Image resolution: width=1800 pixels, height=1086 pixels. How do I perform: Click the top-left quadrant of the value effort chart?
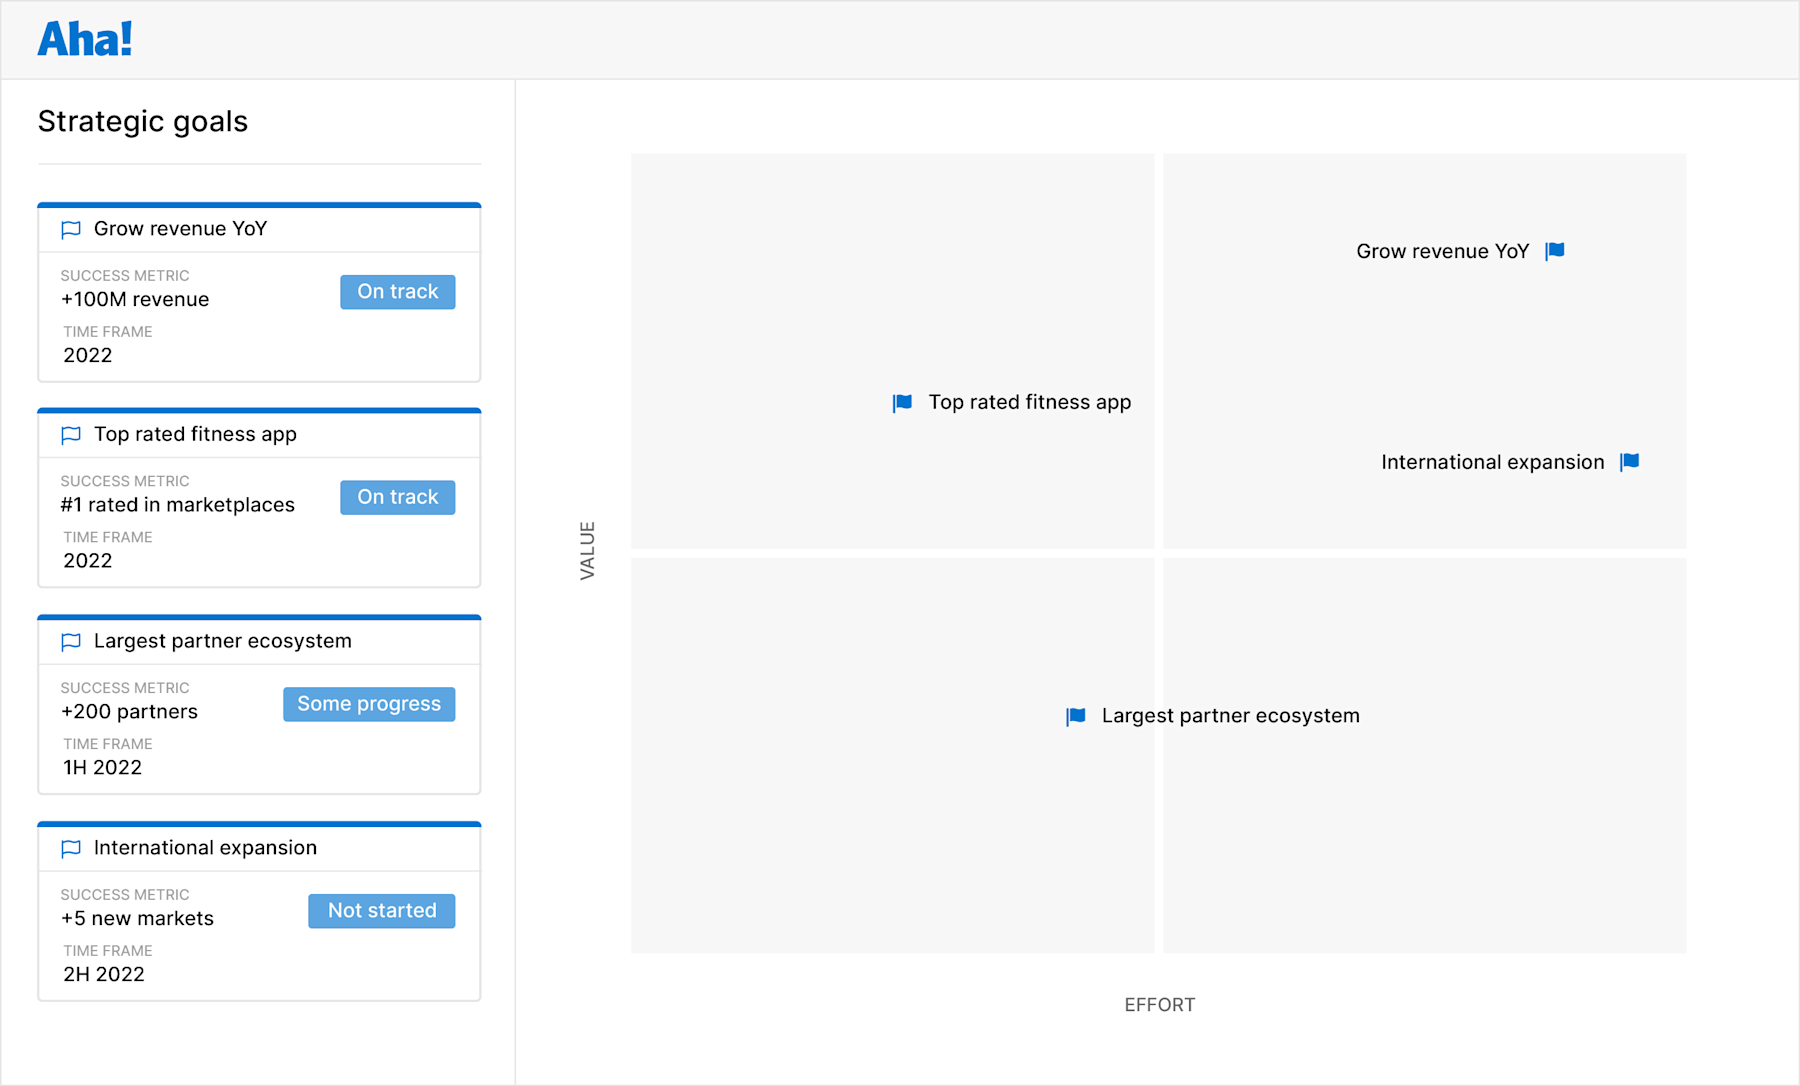coord(890,350)
